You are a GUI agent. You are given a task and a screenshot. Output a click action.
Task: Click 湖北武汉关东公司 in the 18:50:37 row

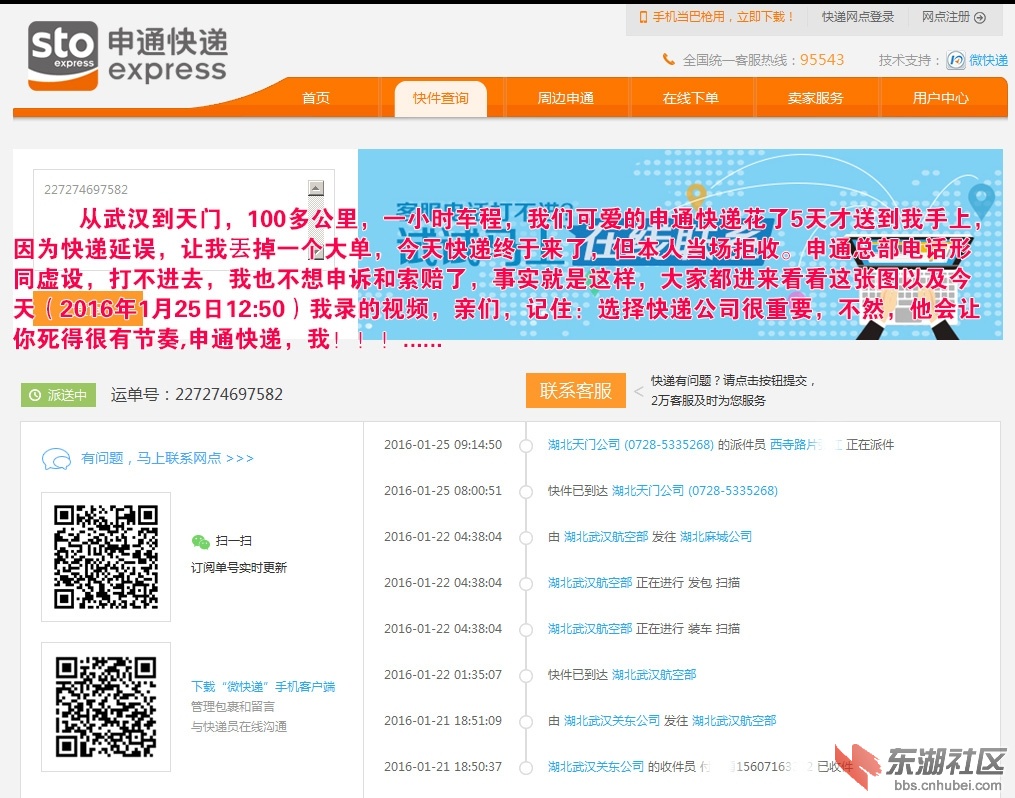pyautogui.click(x=596, y=766)
